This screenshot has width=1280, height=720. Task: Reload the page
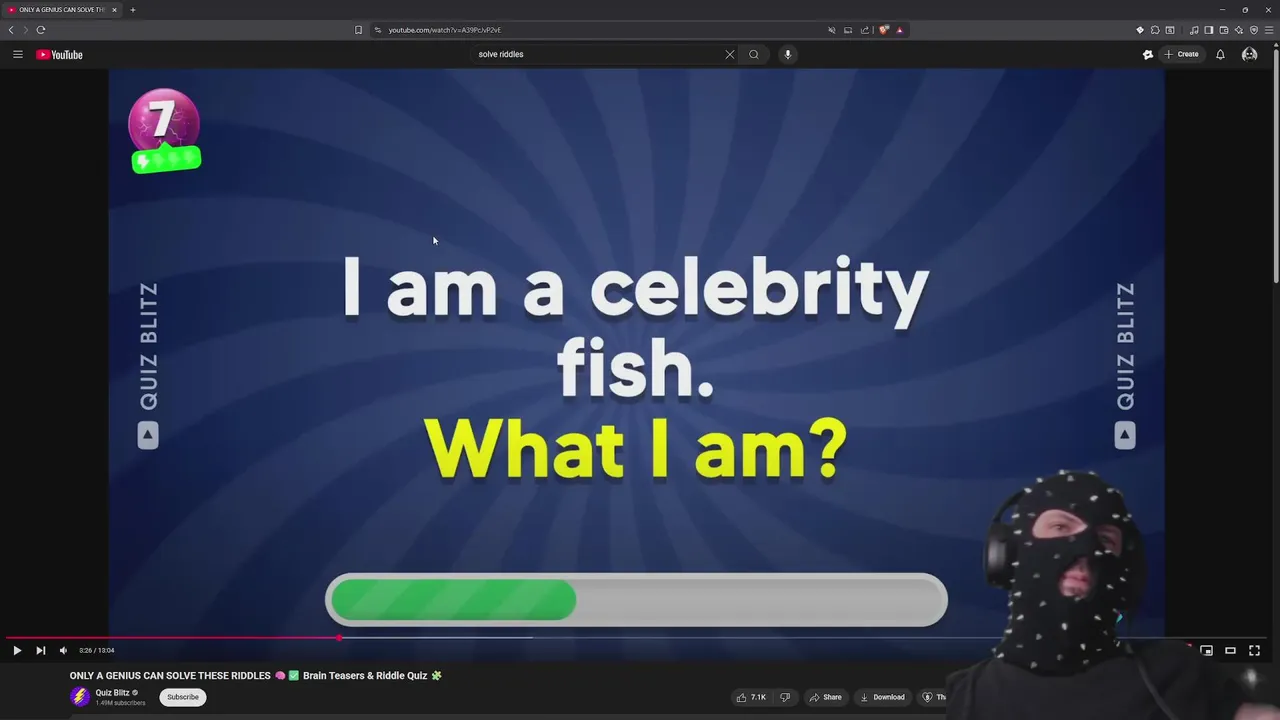coord(41,30)
